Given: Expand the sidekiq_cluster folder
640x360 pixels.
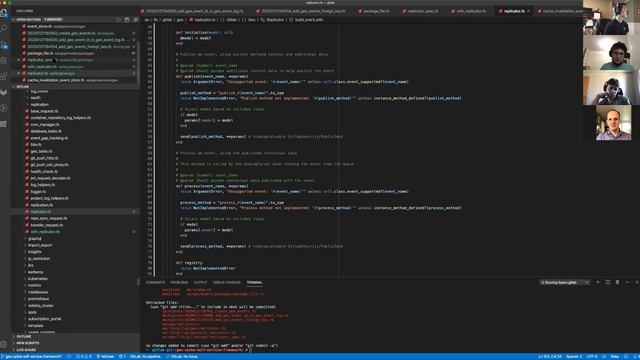Looking at the screenshot, I should [40, 305].
